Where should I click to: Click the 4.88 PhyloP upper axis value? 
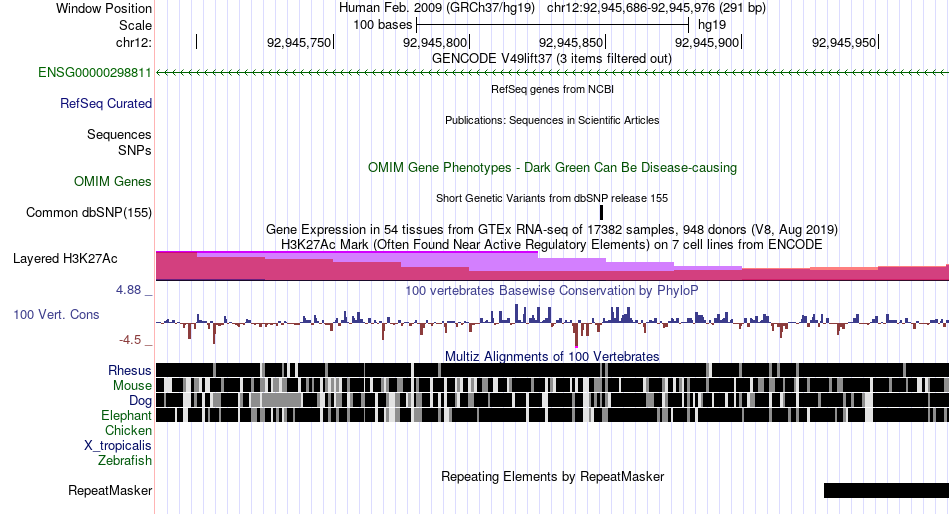(128, 290)
